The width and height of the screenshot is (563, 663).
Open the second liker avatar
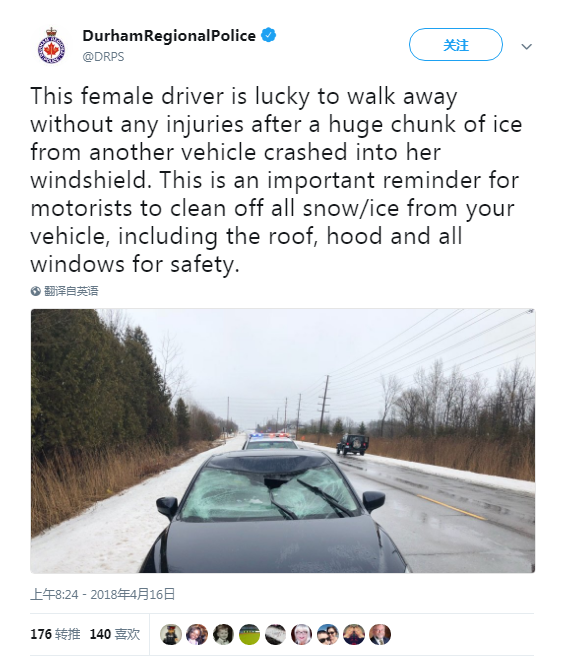(197, 634)
